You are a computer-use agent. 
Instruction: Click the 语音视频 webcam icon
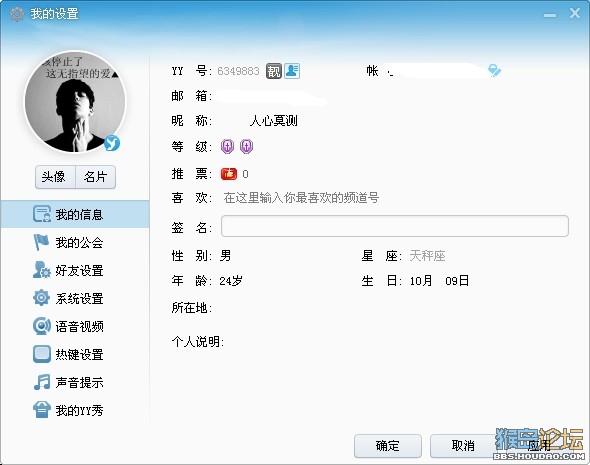coord(41,326)
